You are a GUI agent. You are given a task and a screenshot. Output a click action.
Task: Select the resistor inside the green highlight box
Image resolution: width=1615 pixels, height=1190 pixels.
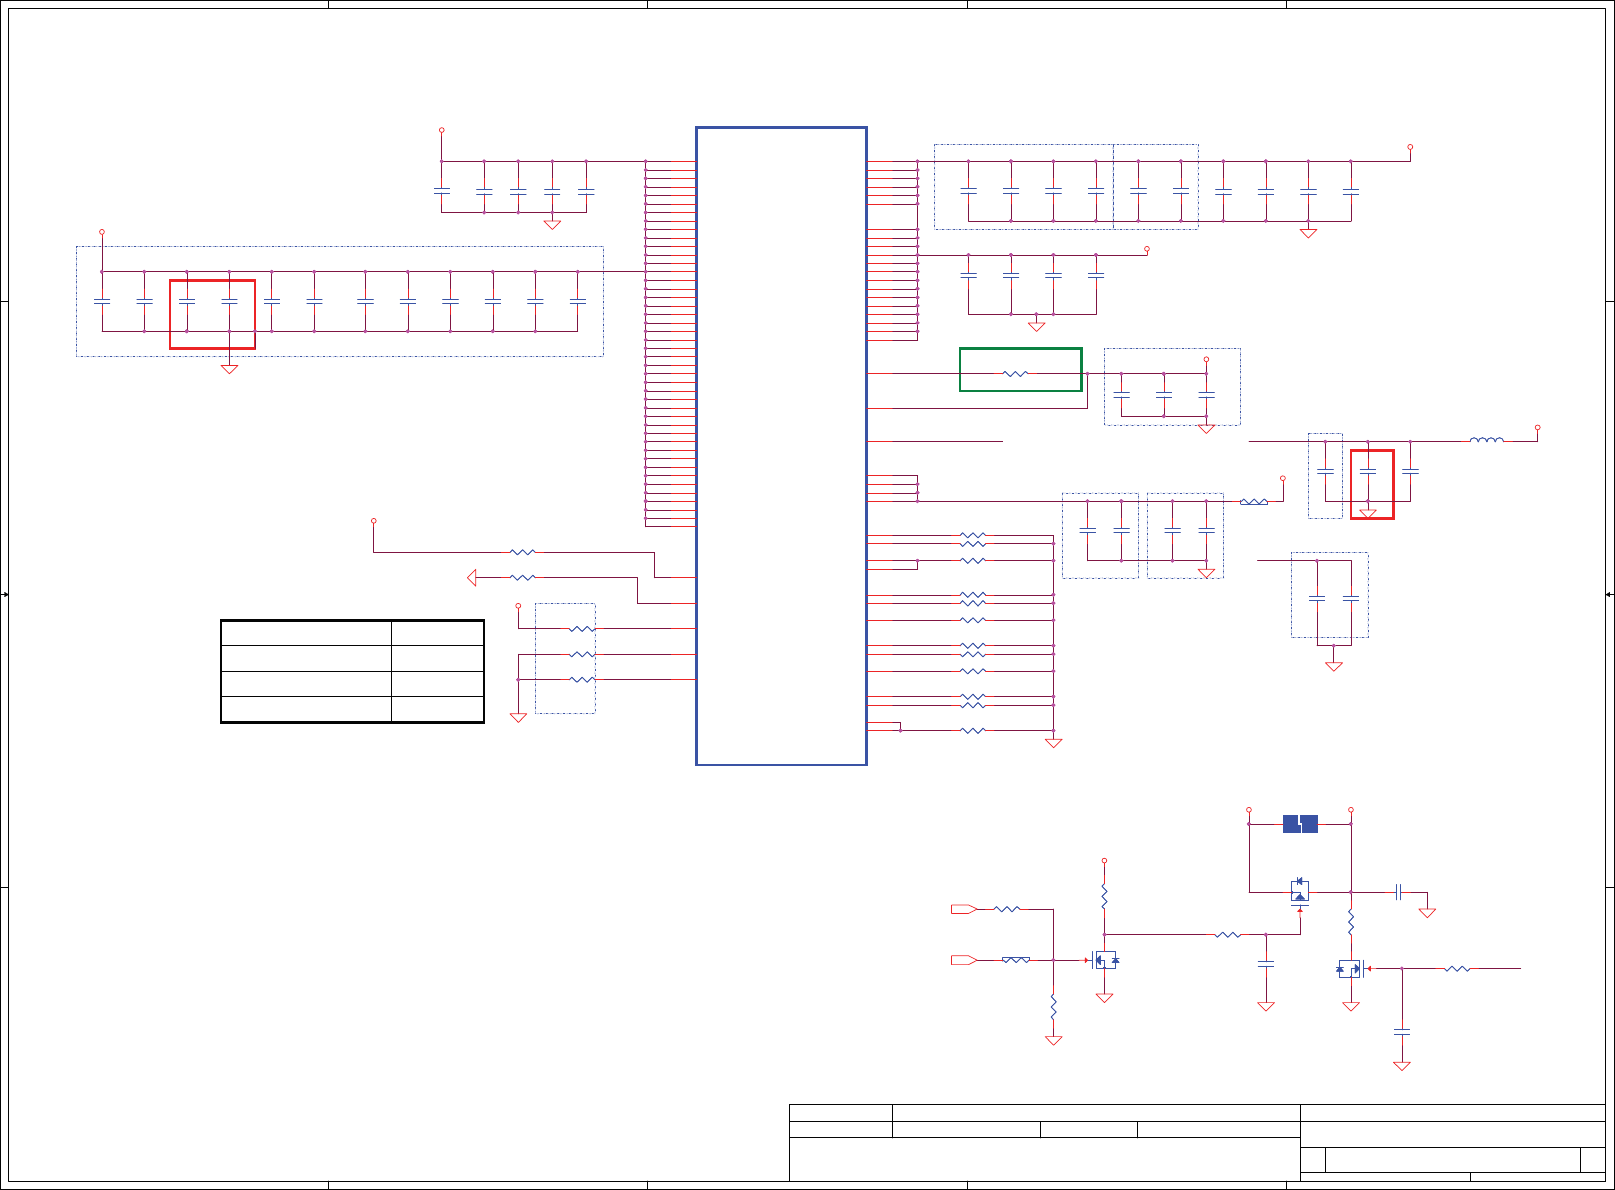1015,374
